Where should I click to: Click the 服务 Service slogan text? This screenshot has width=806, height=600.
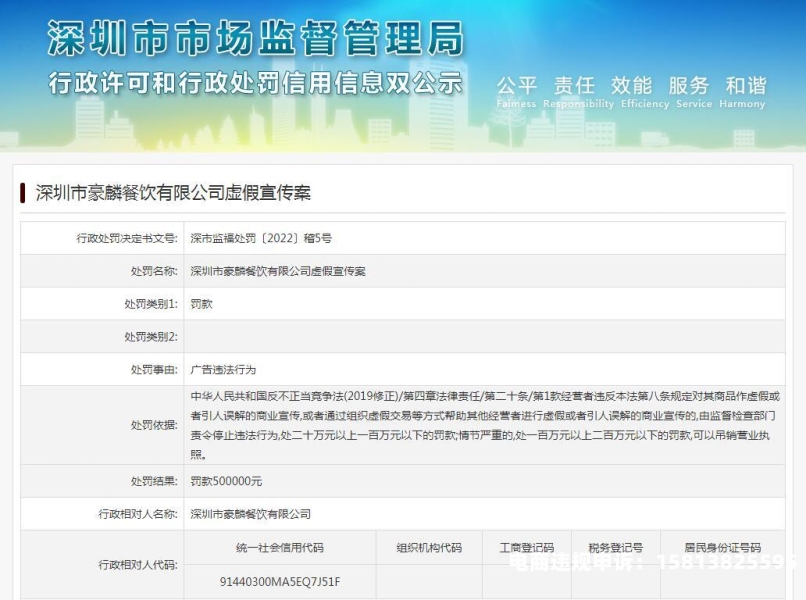[x=688, y=90]
